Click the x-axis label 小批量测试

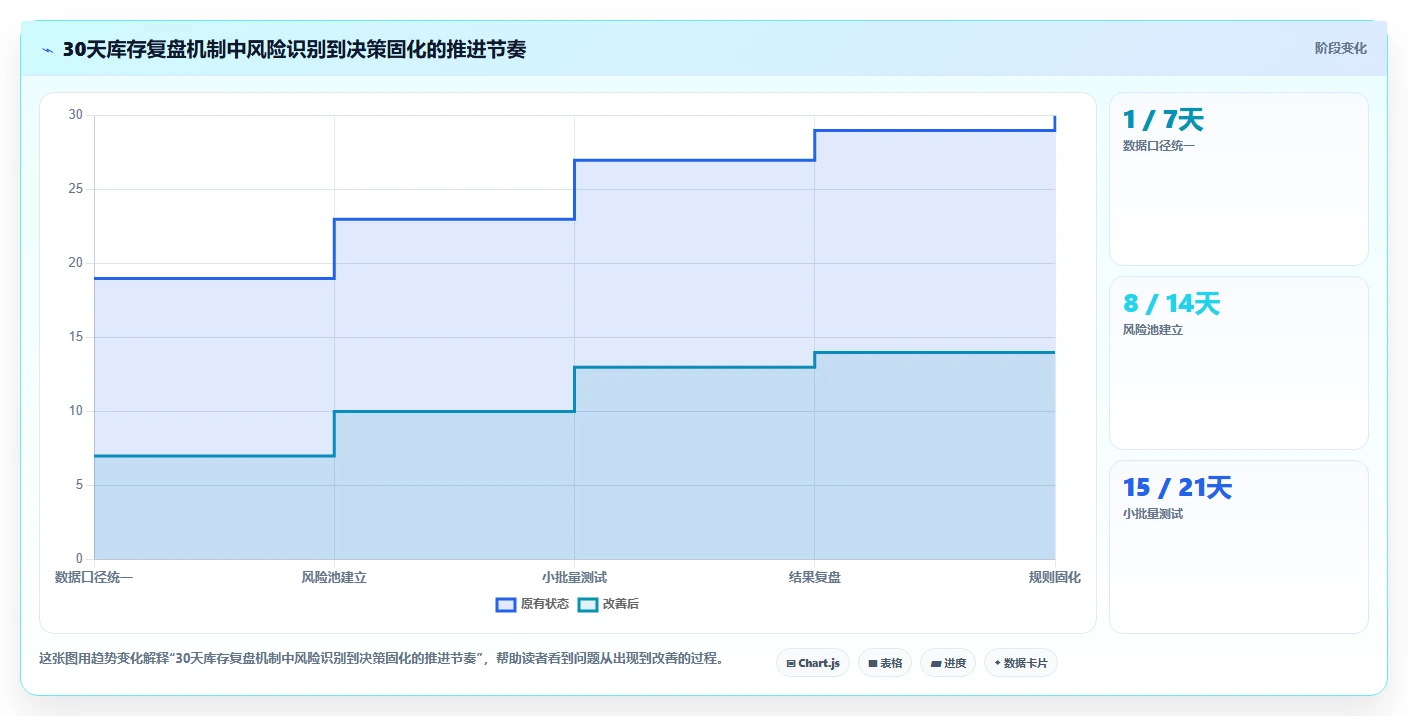[574, 577]
